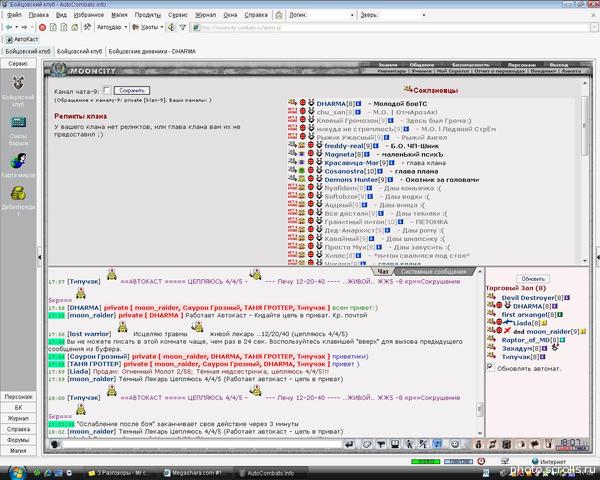Go back with the green back arrow
The image size is (600, 480).
[x=9, y=27]
